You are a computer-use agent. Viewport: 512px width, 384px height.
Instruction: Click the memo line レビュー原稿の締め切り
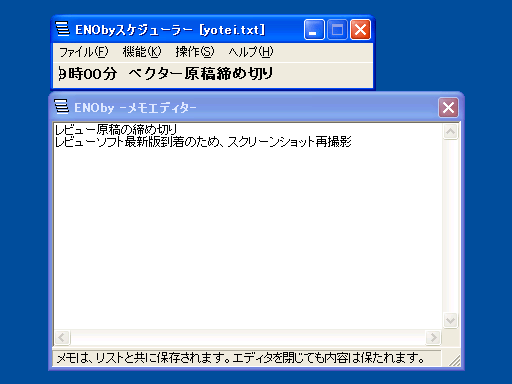(x=116, y=129)
